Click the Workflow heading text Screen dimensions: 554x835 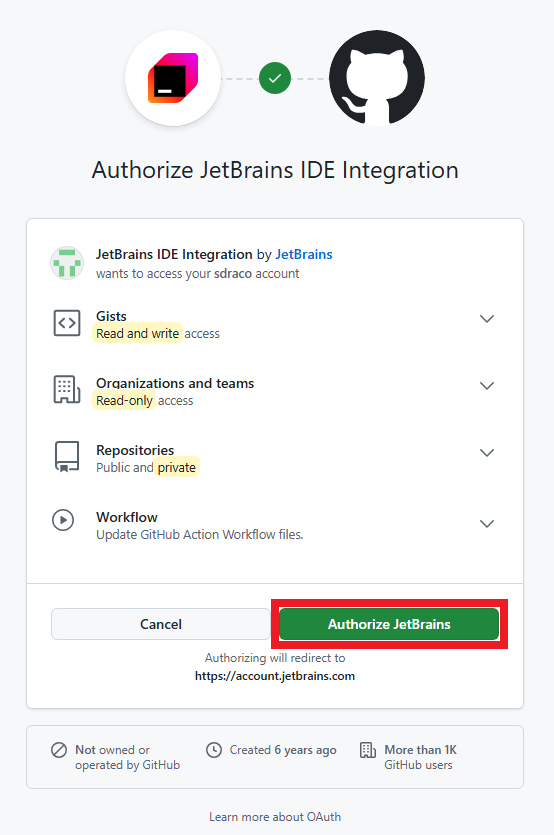(x=127, y=517)
